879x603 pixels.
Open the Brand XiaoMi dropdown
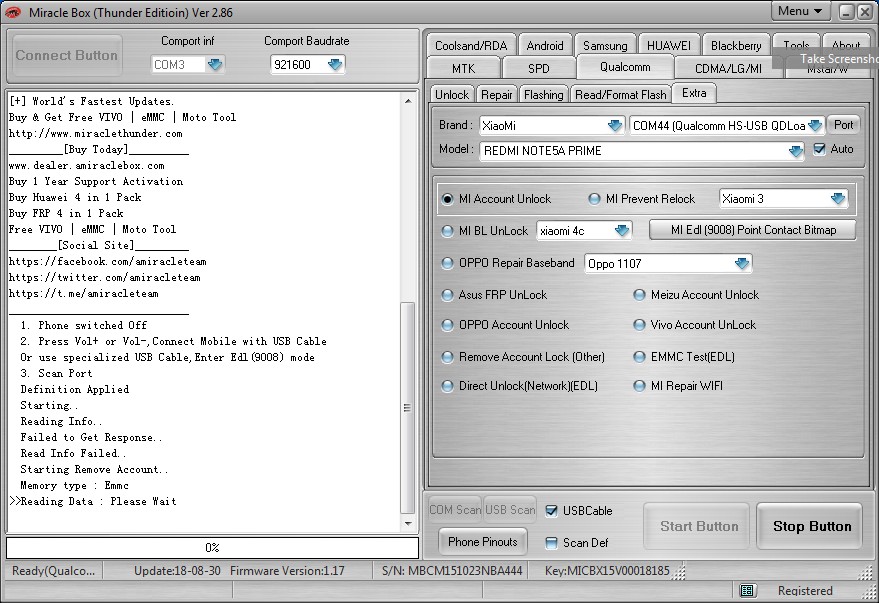[x=615, y=125]
